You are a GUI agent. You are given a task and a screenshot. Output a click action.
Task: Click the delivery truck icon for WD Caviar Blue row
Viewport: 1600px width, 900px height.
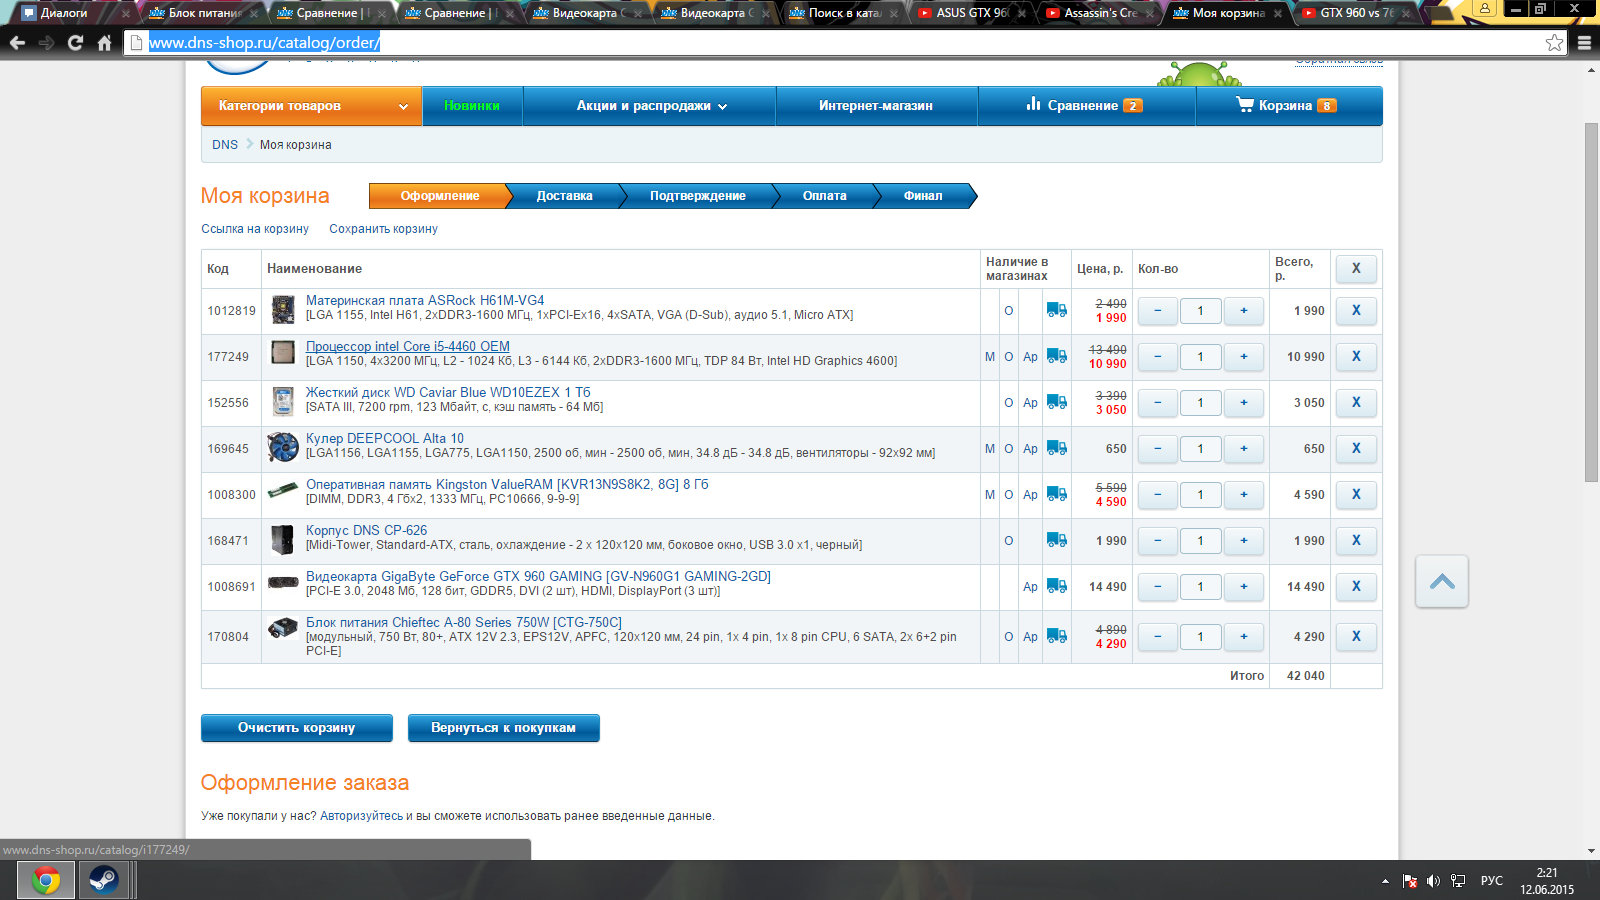tap(1056, 402)
